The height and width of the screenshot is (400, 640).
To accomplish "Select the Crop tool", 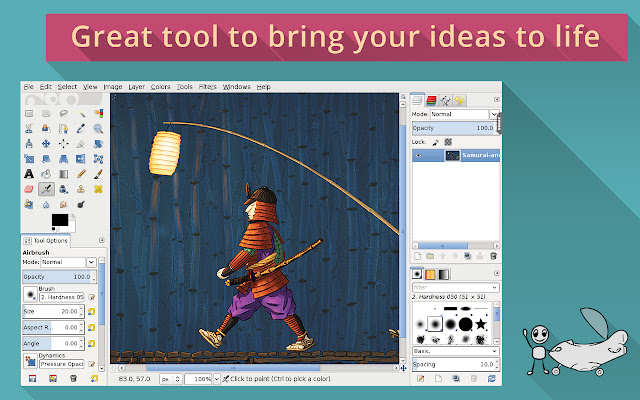I will (81, 144).
